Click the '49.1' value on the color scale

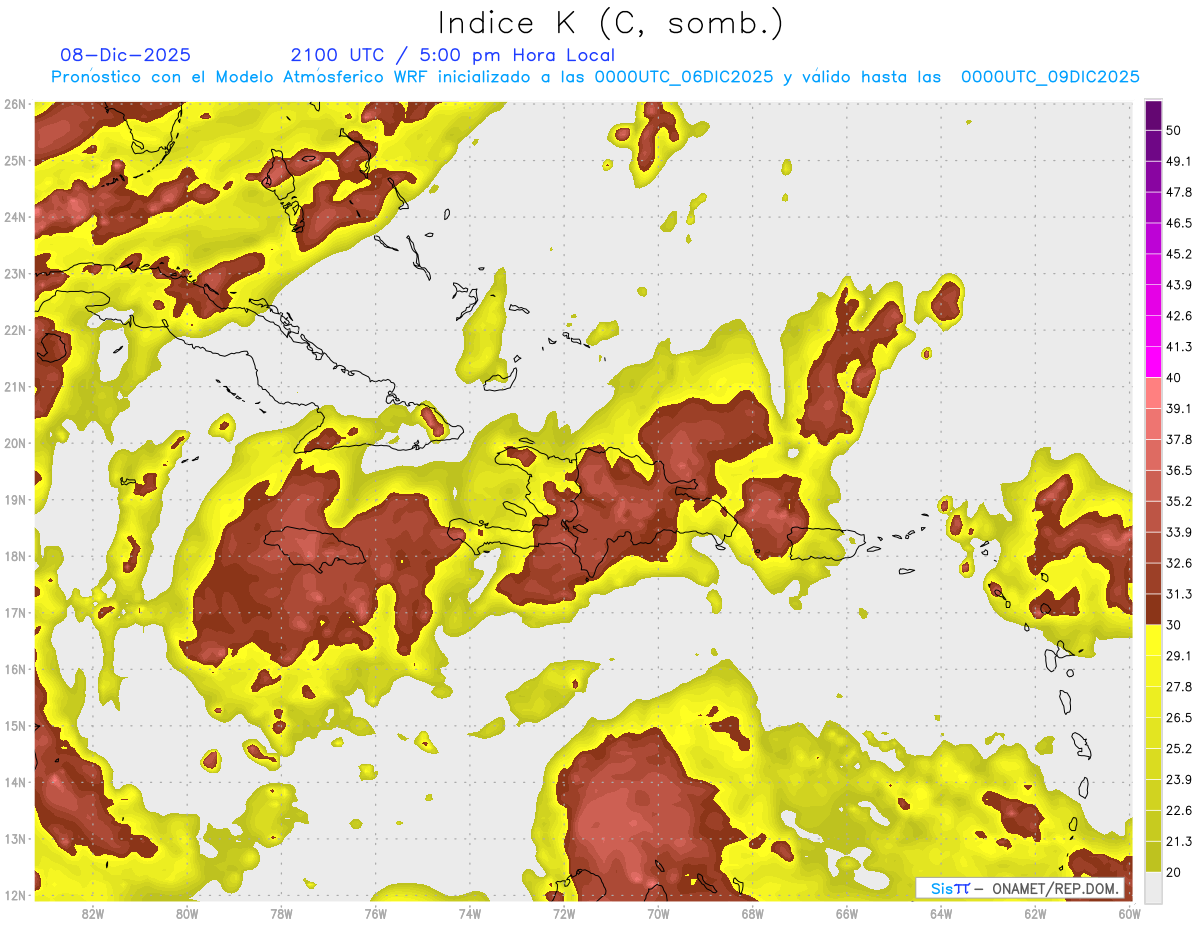1178,161
